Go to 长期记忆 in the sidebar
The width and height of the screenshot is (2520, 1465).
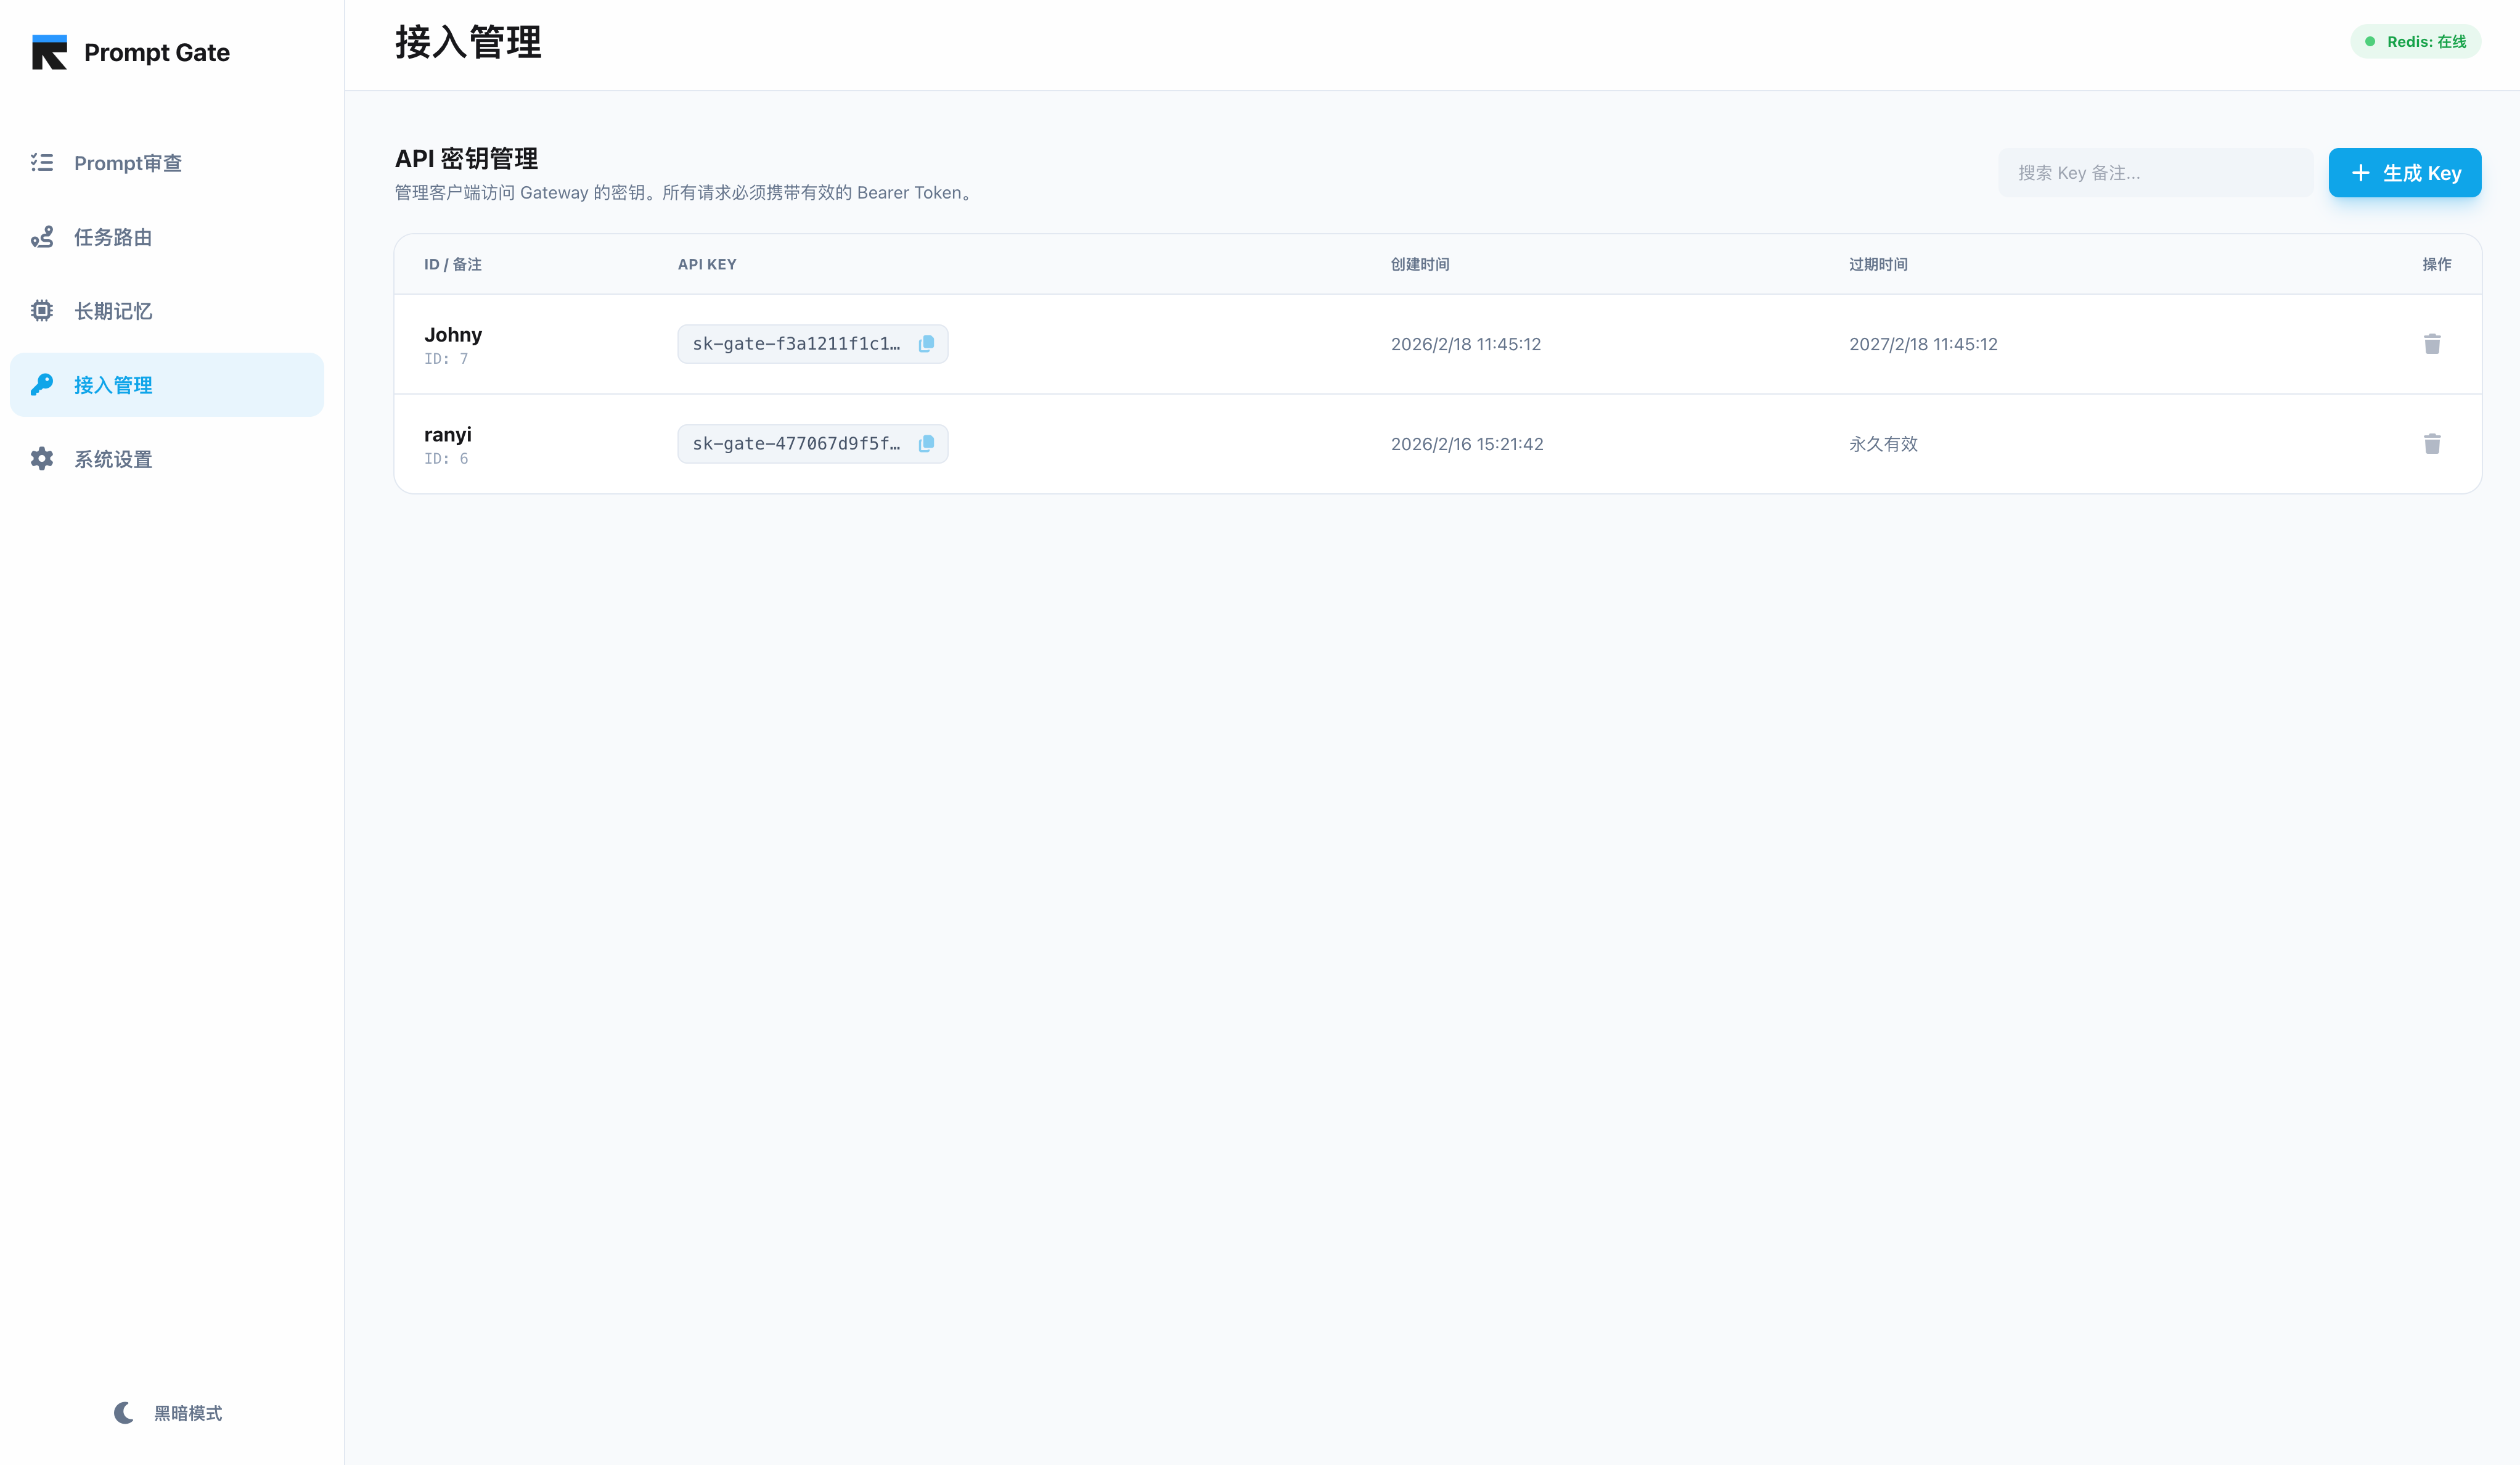(113, 311)
